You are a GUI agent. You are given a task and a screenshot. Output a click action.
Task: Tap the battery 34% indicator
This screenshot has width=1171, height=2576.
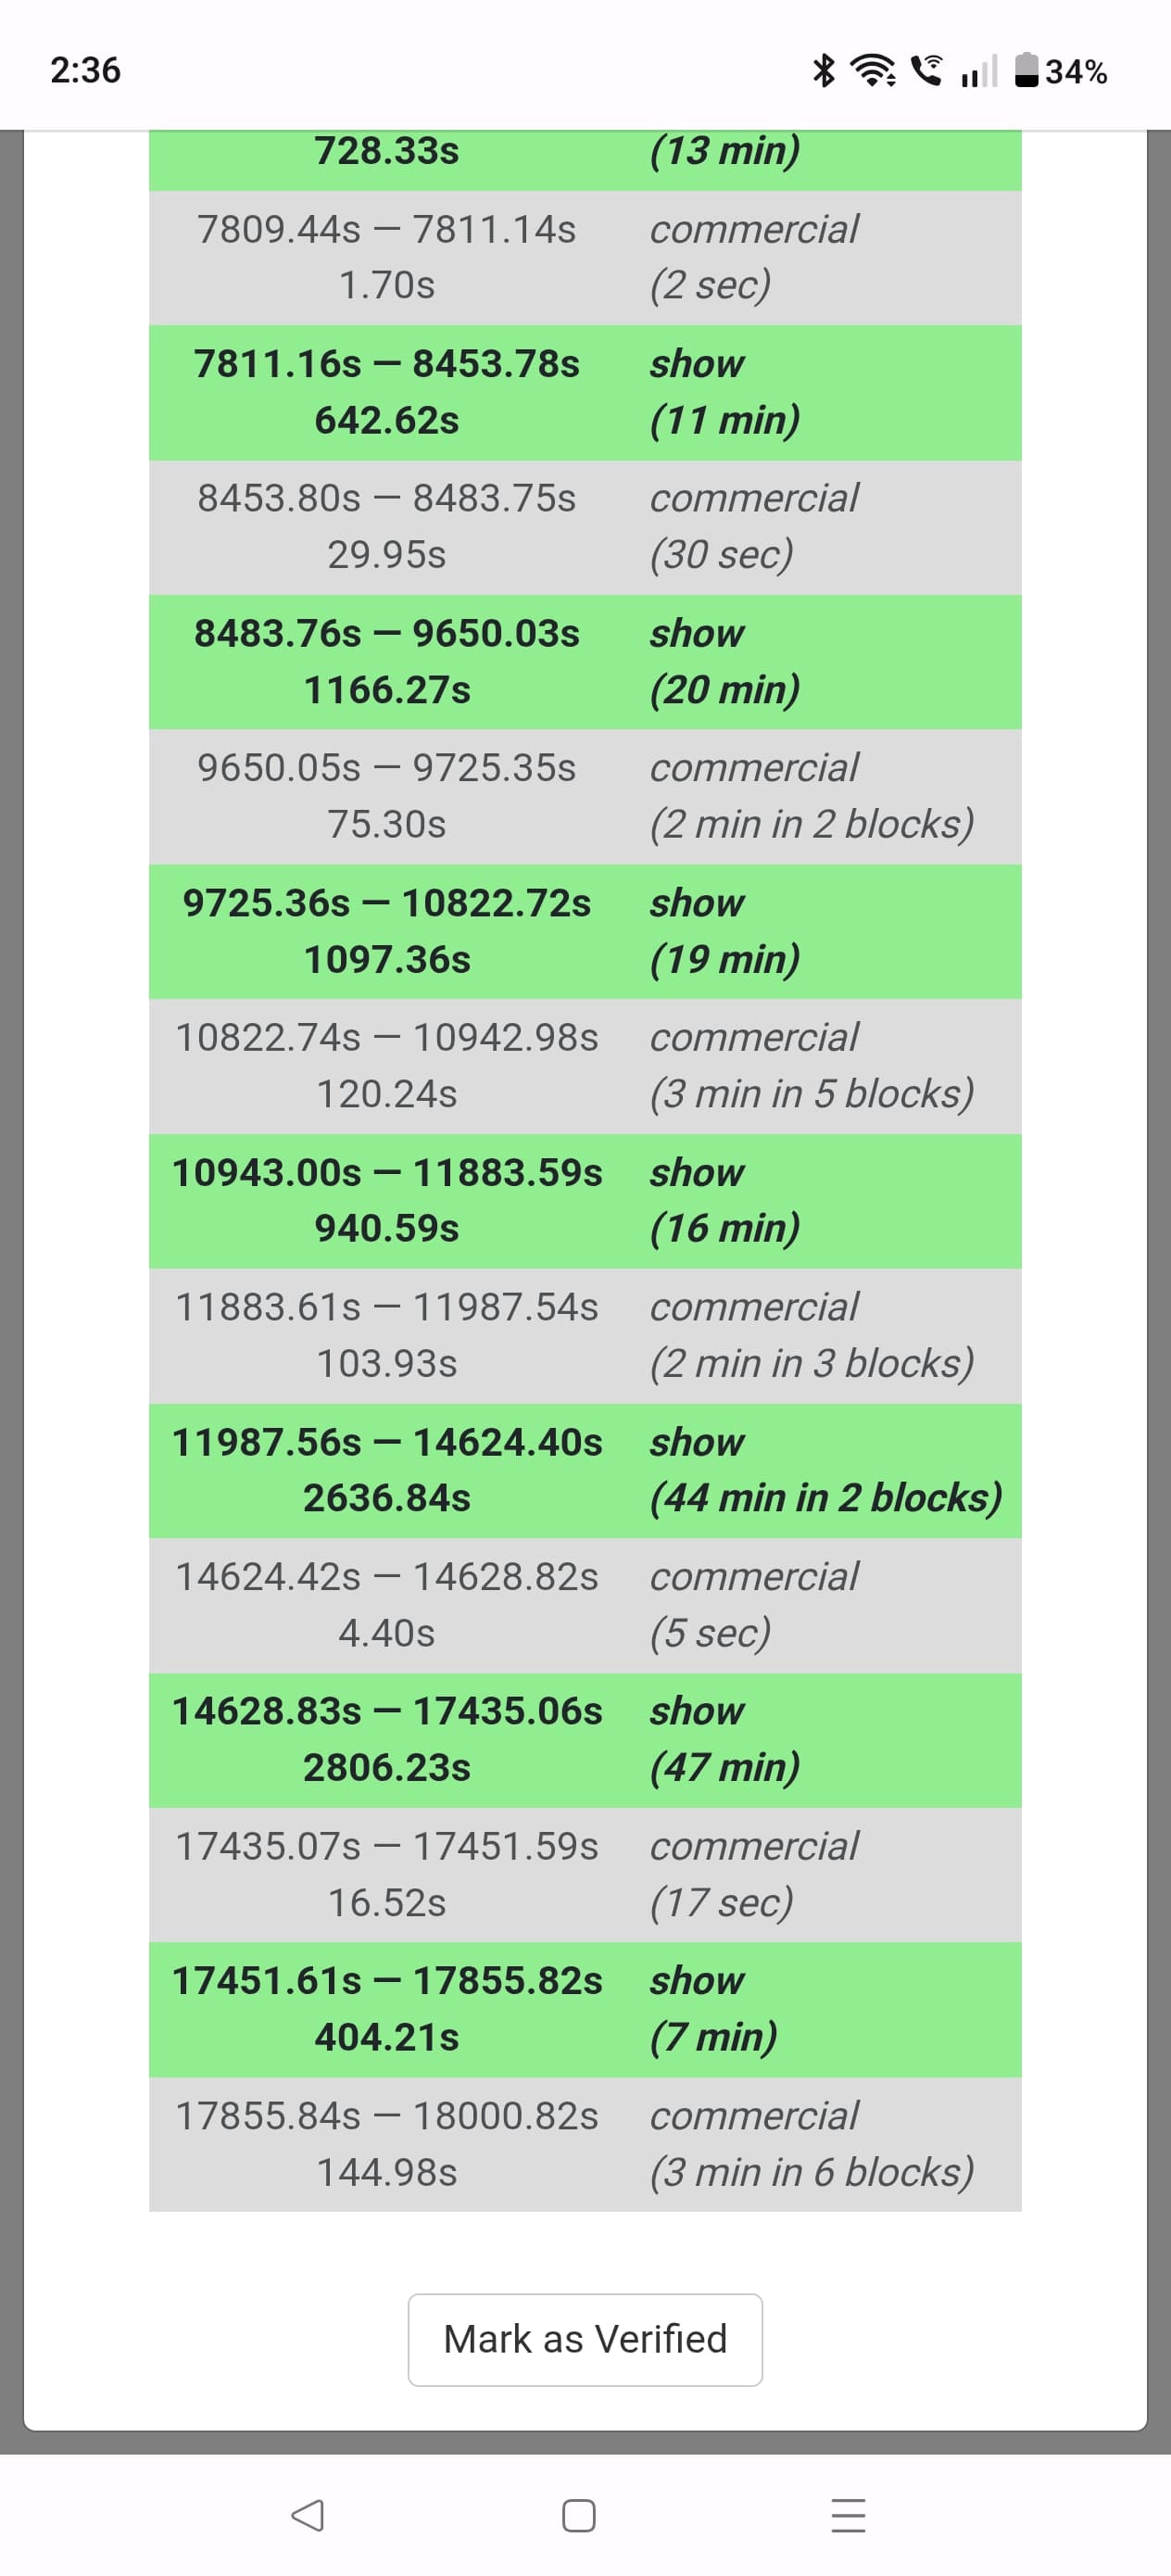point(1061,71)
